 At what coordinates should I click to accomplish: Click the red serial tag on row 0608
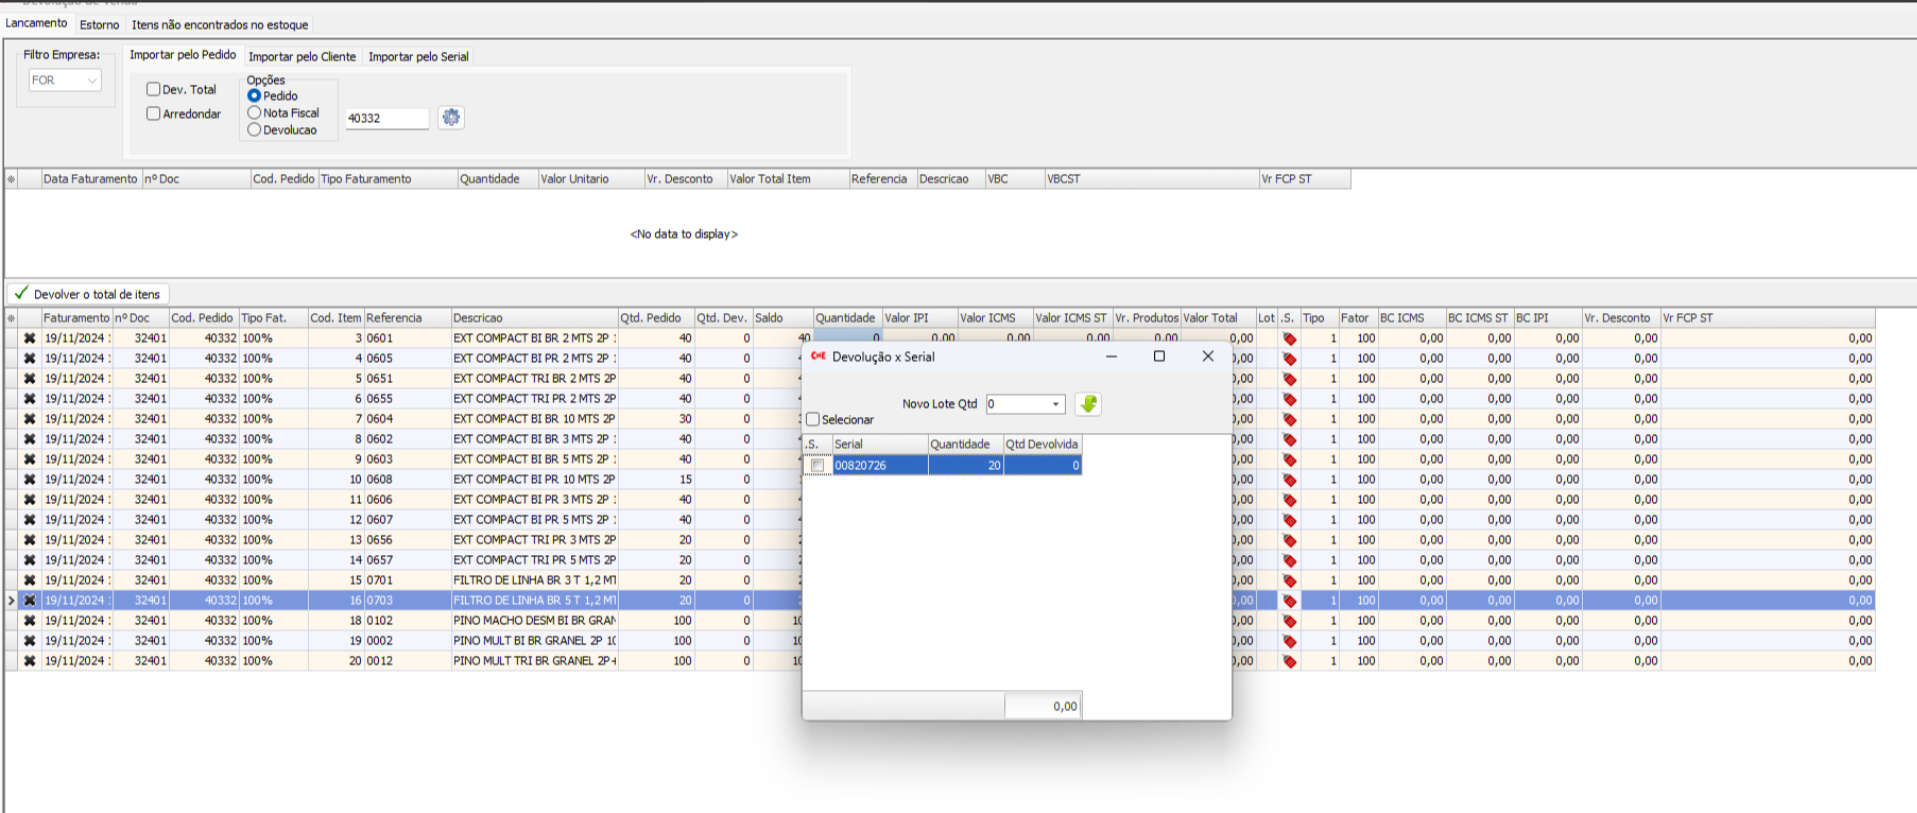(1289, 480)
